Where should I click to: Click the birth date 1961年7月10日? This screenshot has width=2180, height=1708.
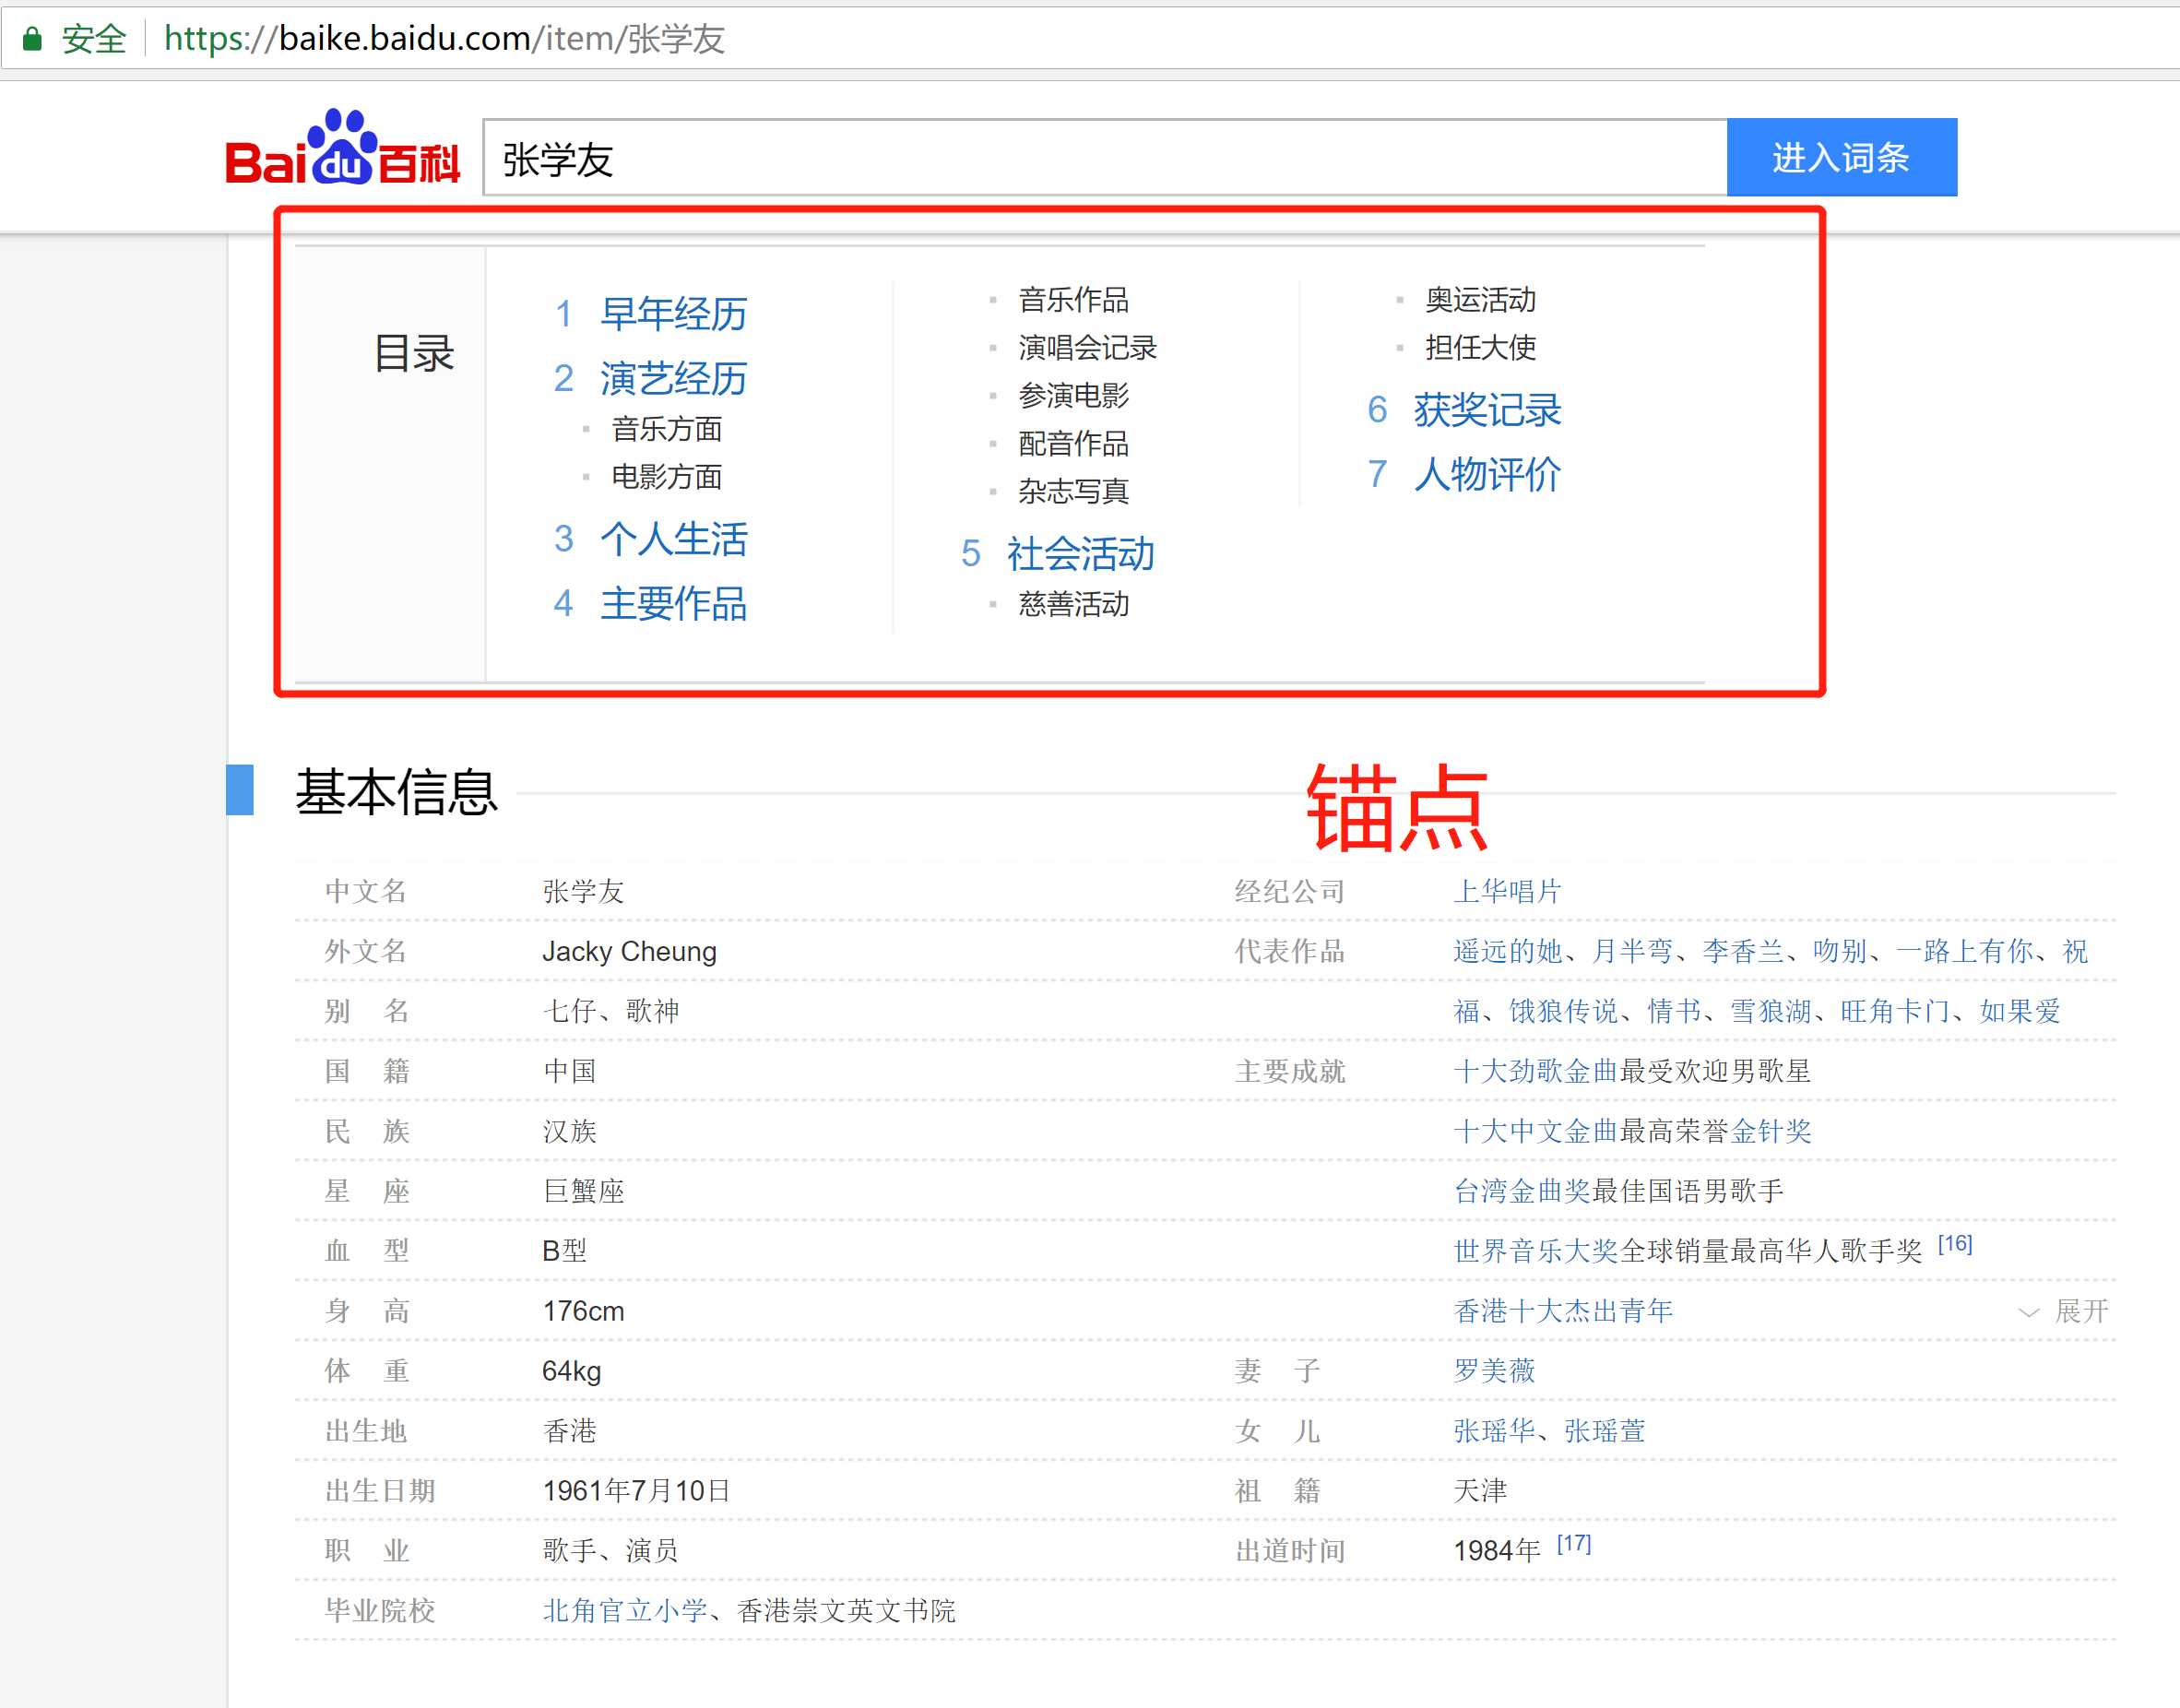(636, 1491)
